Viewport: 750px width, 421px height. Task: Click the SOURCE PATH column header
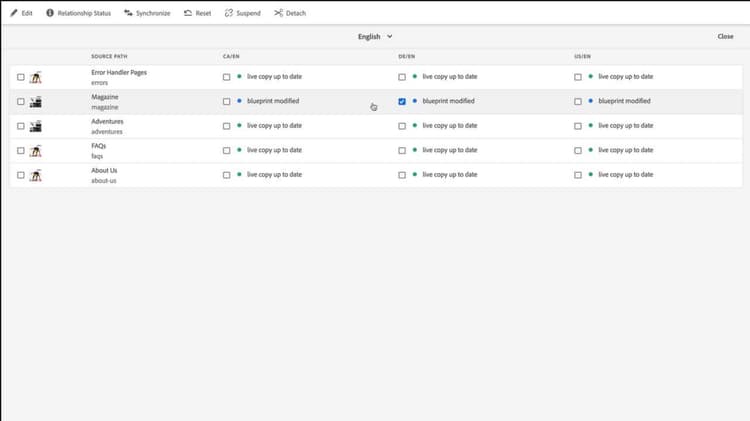[109, 56]
